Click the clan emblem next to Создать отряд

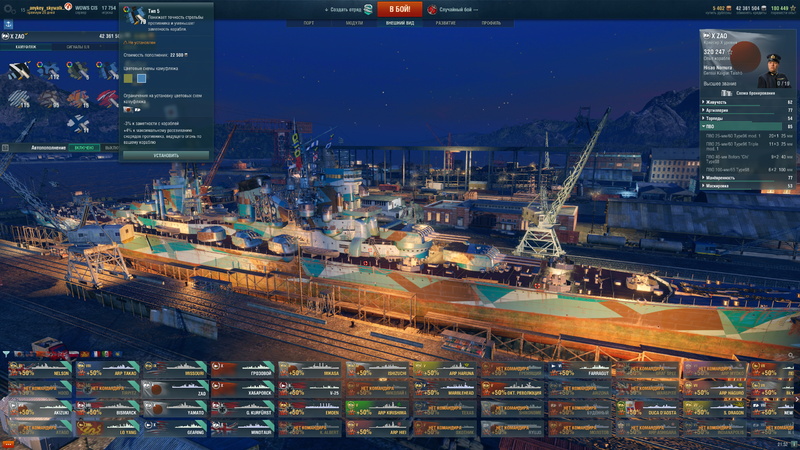(x=368, y=9)
